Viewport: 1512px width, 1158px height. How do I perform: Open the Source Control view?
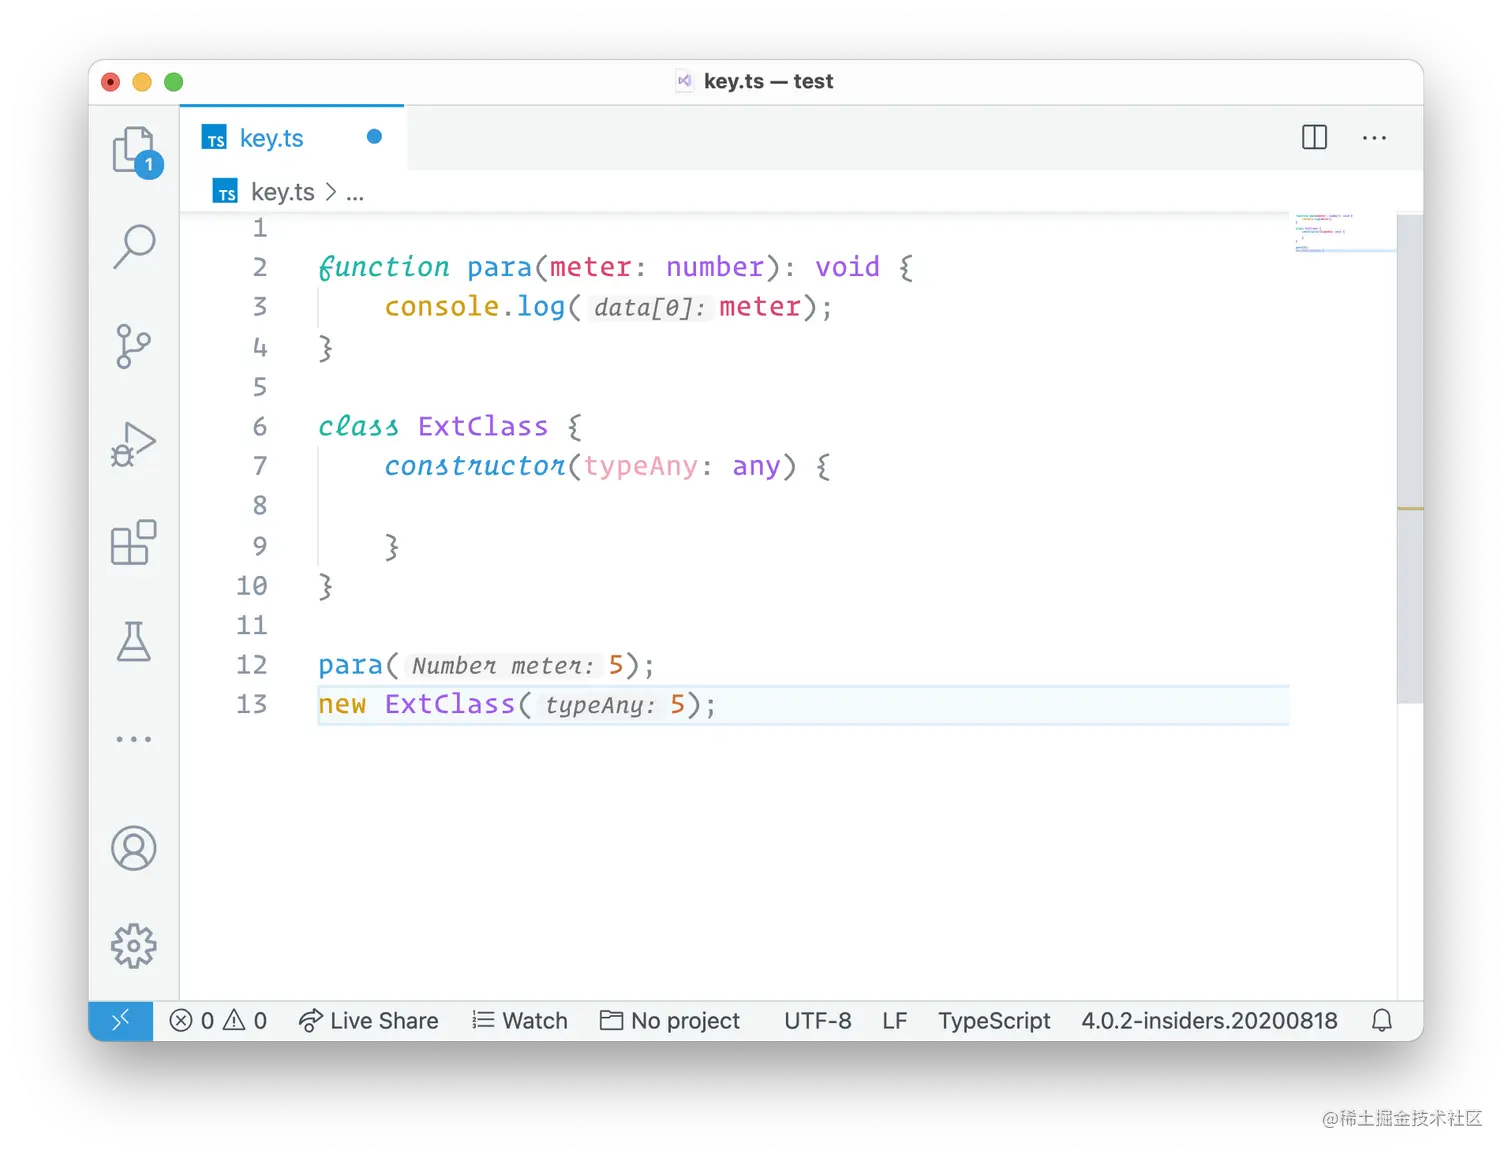click(x=133, y=346)
